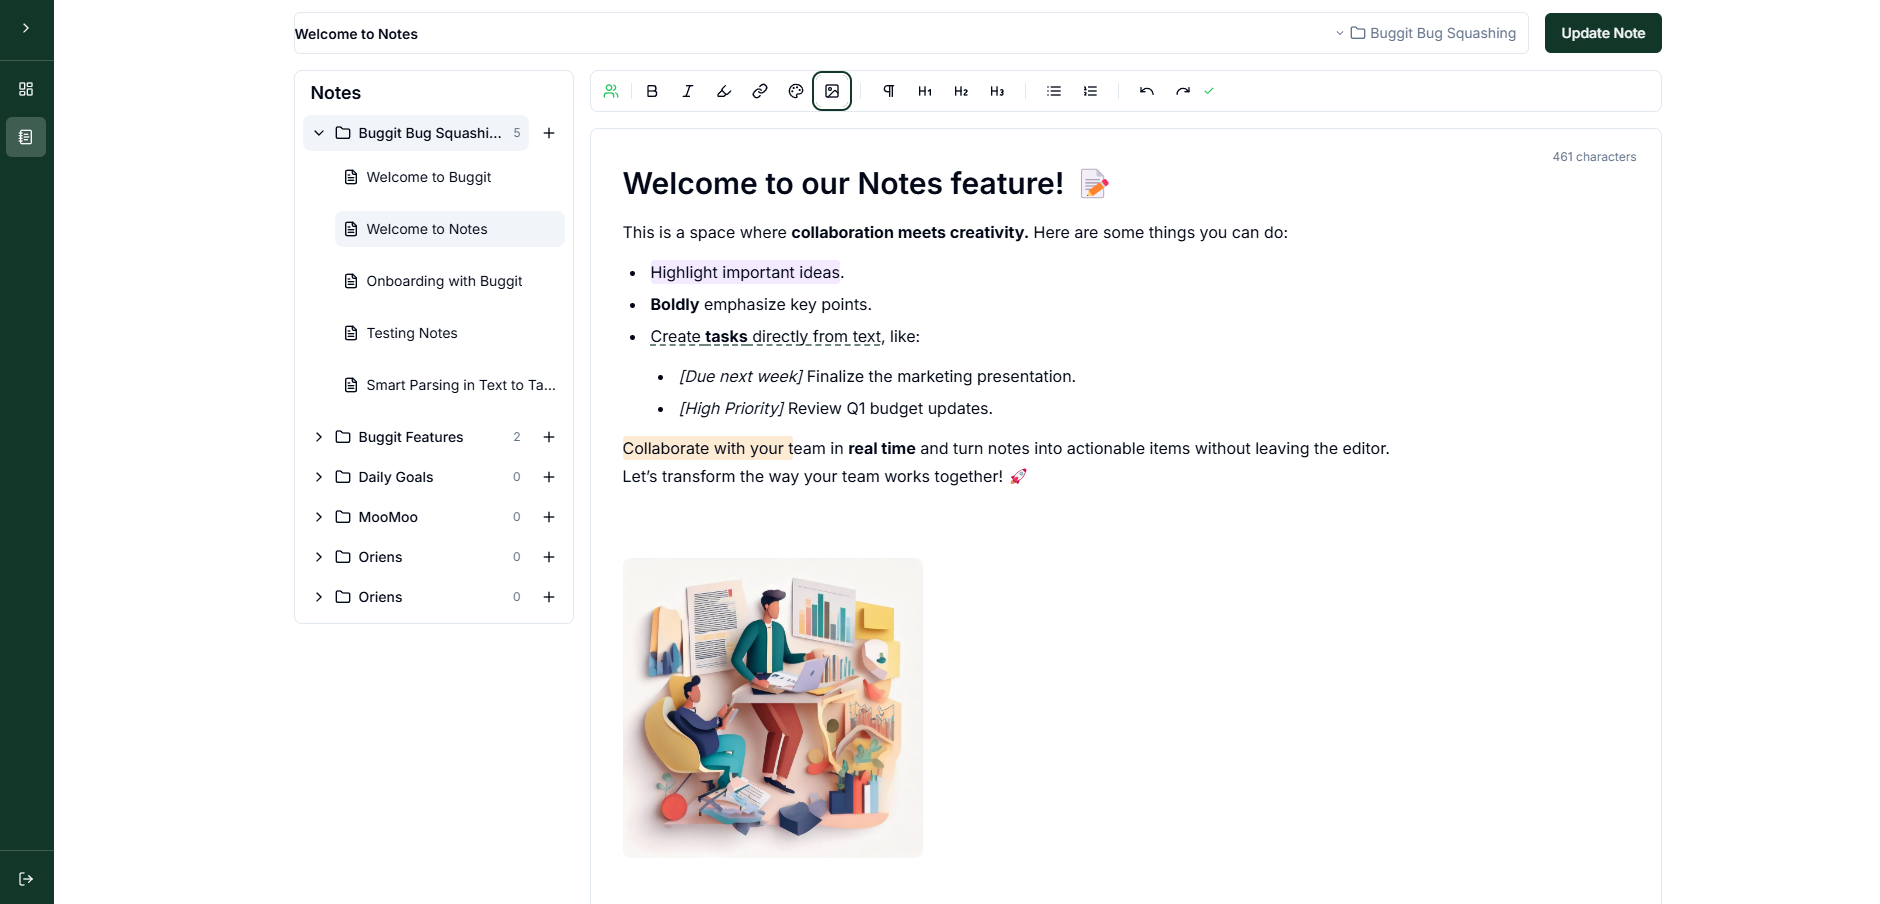Create a bulleted list

pyautogui.click(x=1054, y=91)
